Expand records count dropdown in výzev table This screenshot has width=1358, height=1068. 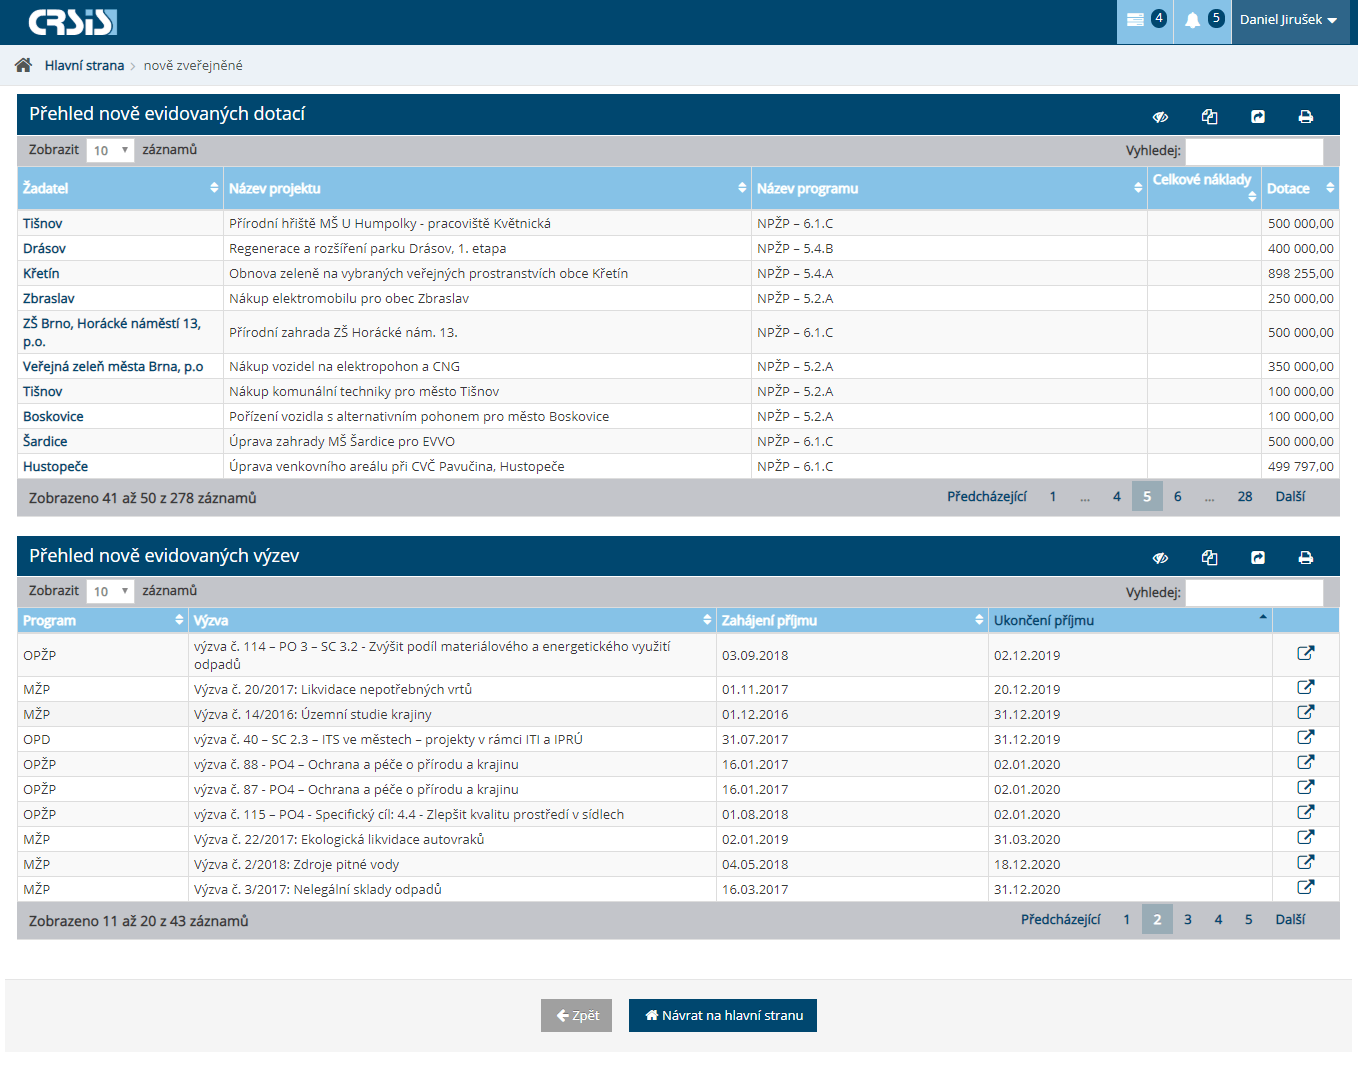tap(110, 592)
